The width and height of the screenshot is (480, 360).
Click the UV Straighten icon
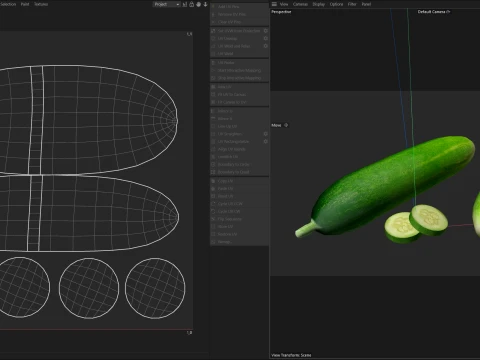[213, 134]
